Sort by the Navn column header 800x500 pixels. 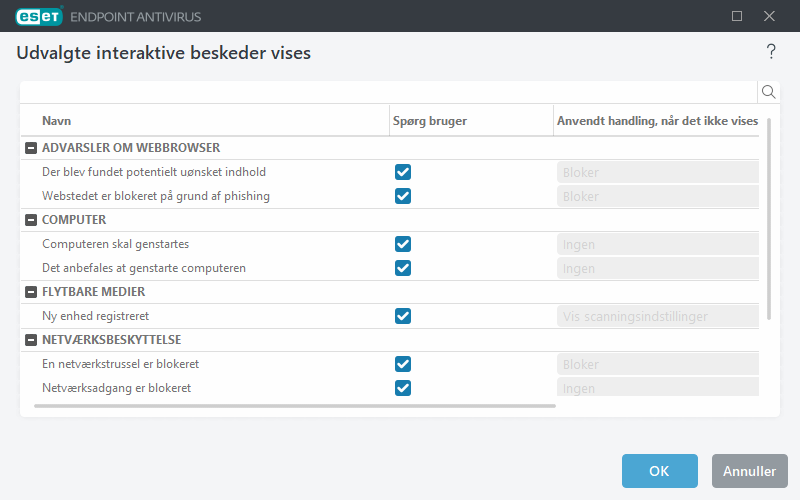(56, 121)
